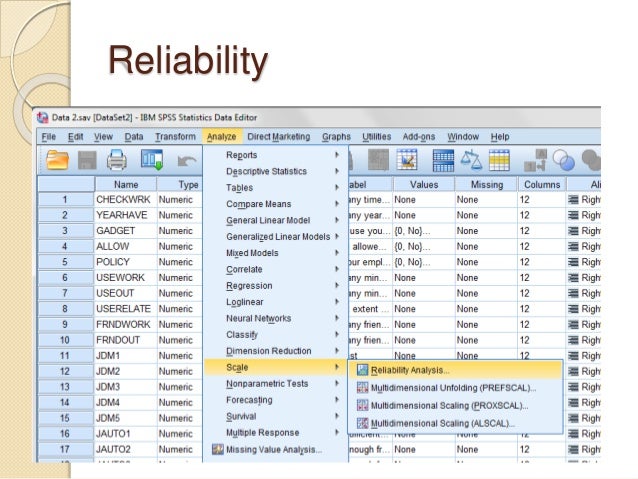Click the Select Cases yellow grid icon
This screenshot has height=479, width=638.
(x=499, y=160)
